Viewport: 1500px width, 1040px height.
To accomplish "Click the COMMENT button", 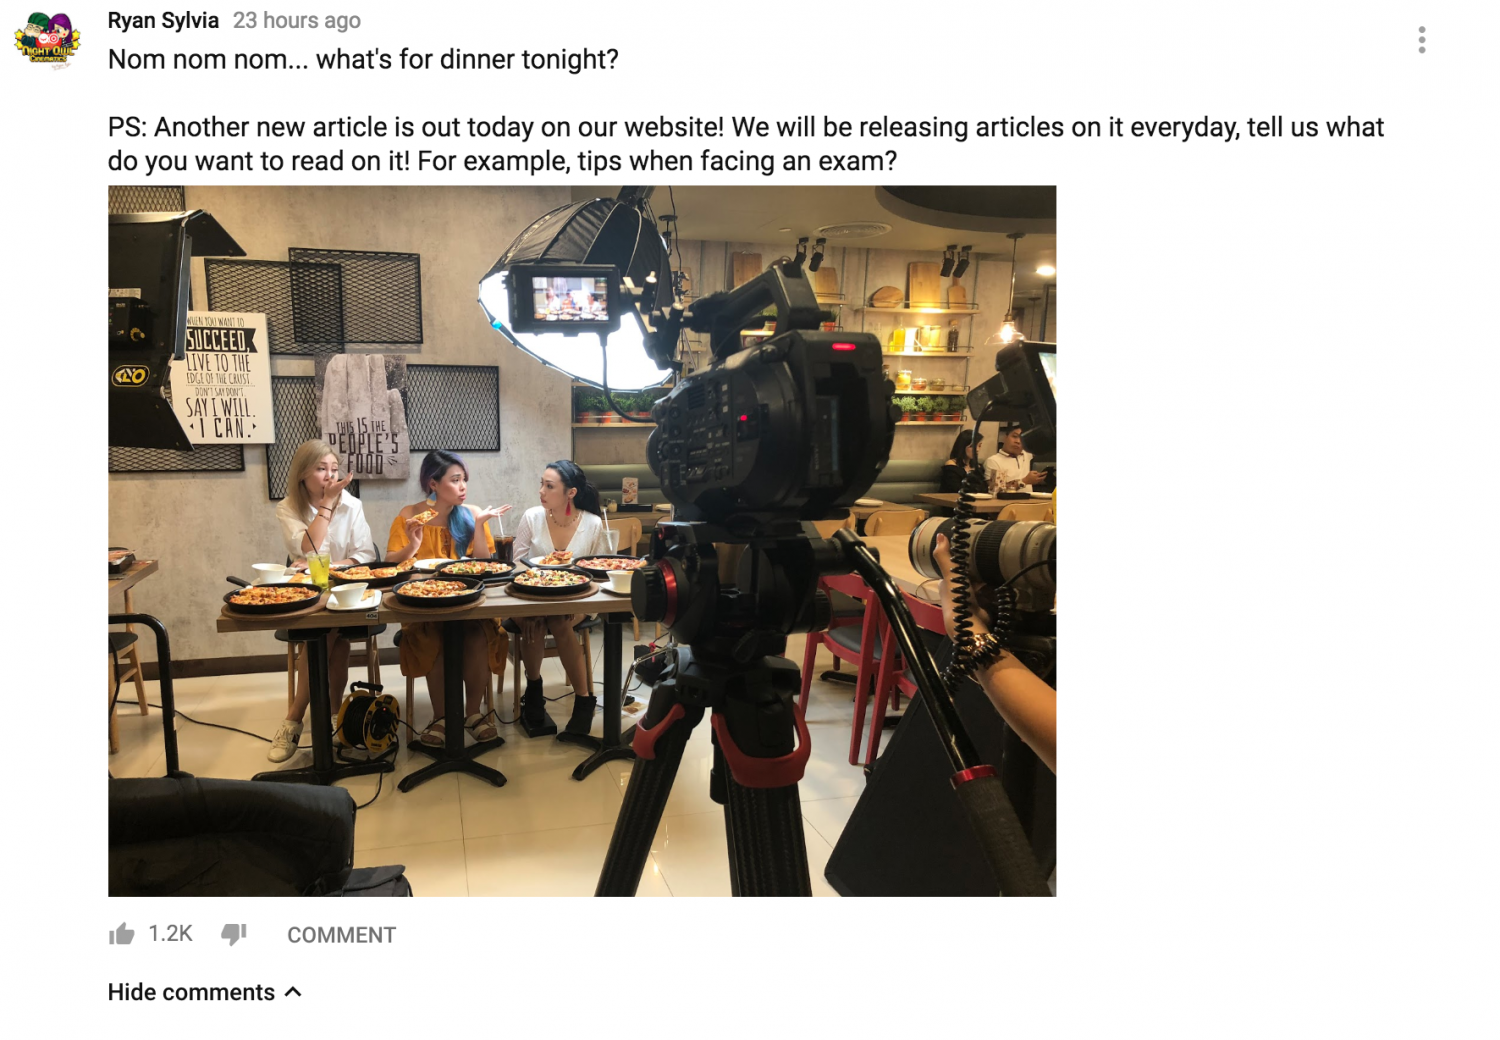I will click(341, 935).
